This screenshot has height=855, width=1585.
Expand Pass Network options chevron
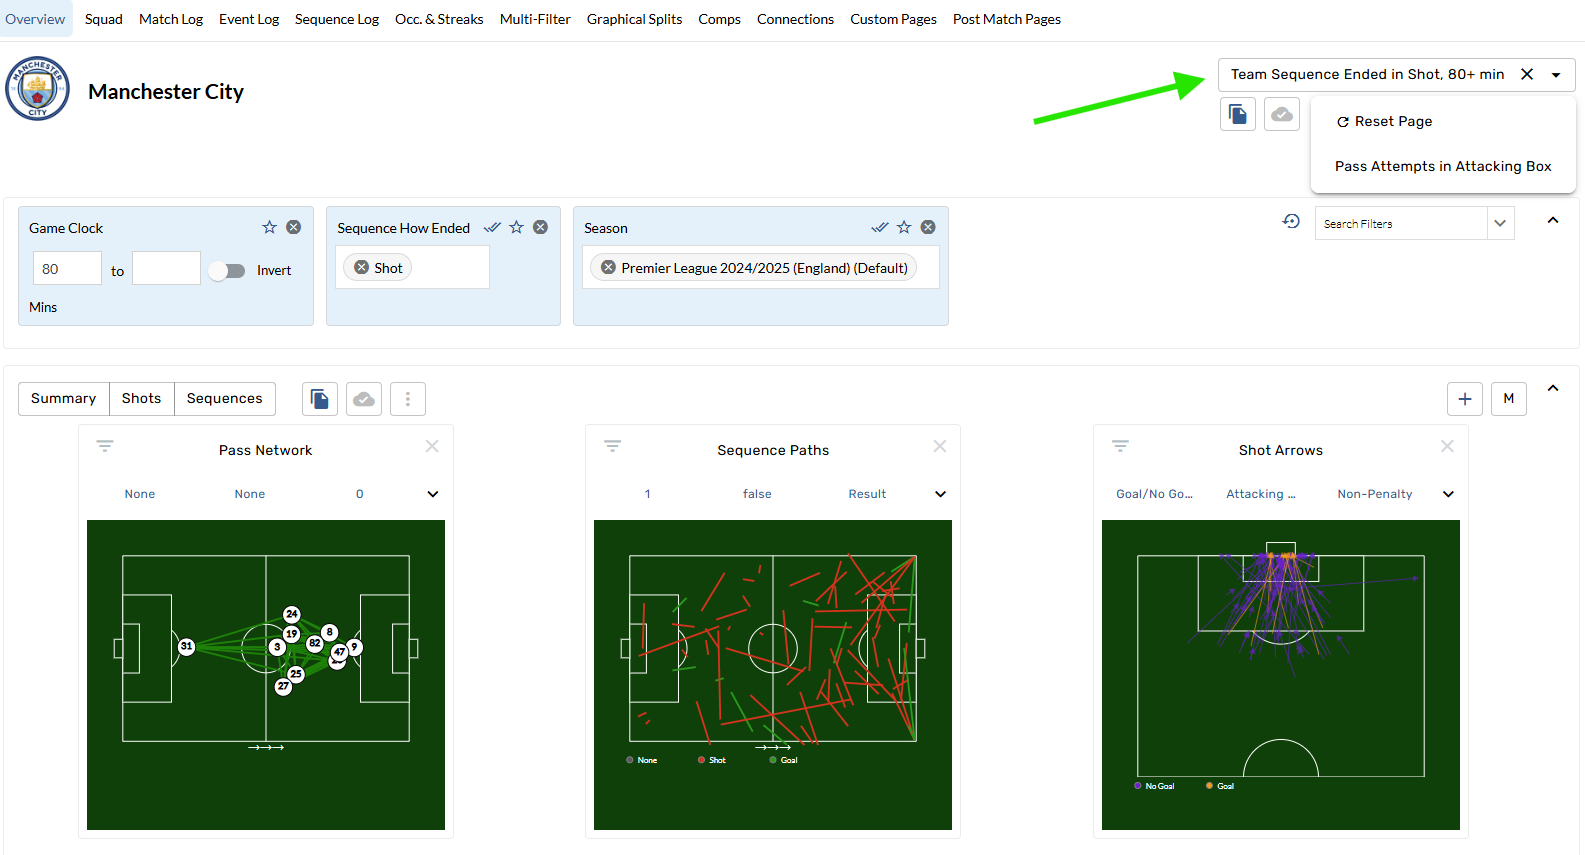tap(433, 494)
